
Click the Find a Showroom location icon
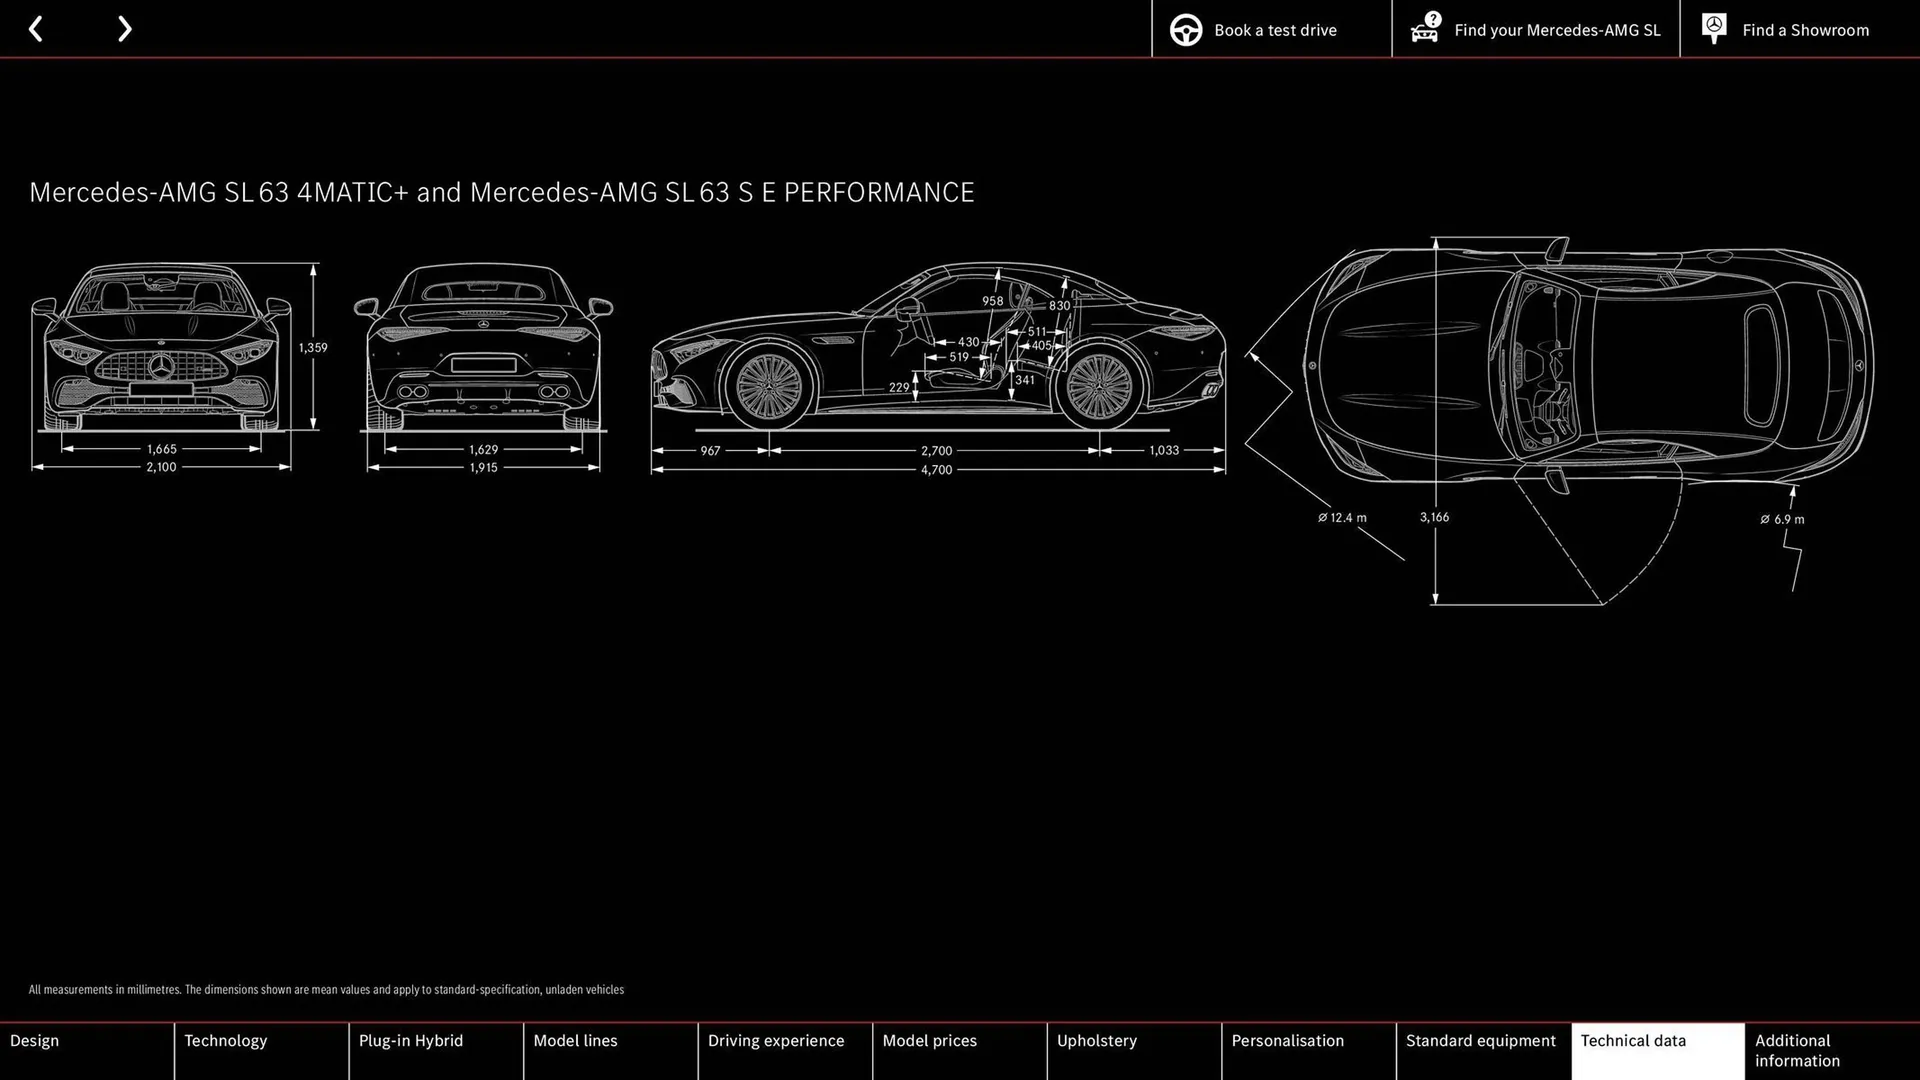(x=1714, y=29)
